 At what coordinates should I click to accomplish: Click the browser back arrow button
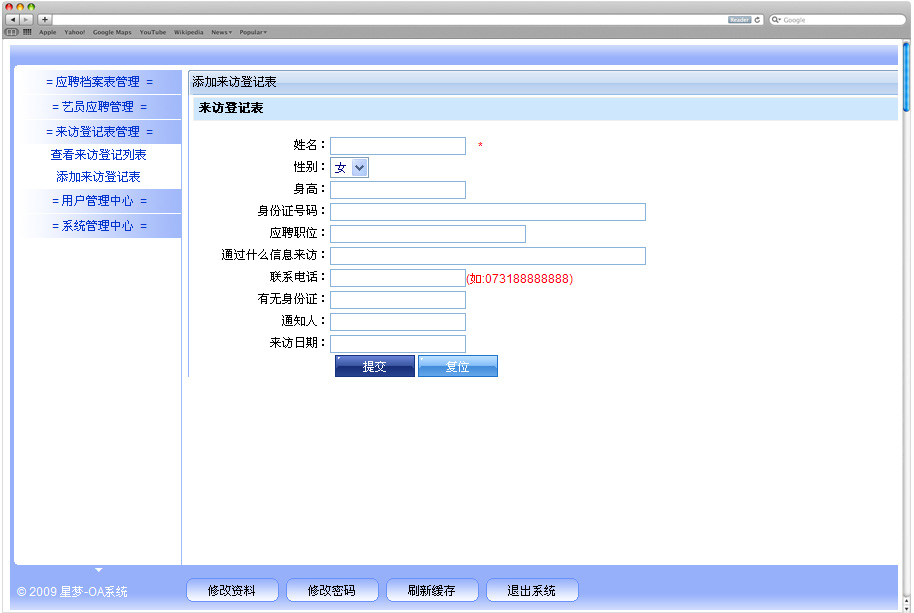(13, 20)
